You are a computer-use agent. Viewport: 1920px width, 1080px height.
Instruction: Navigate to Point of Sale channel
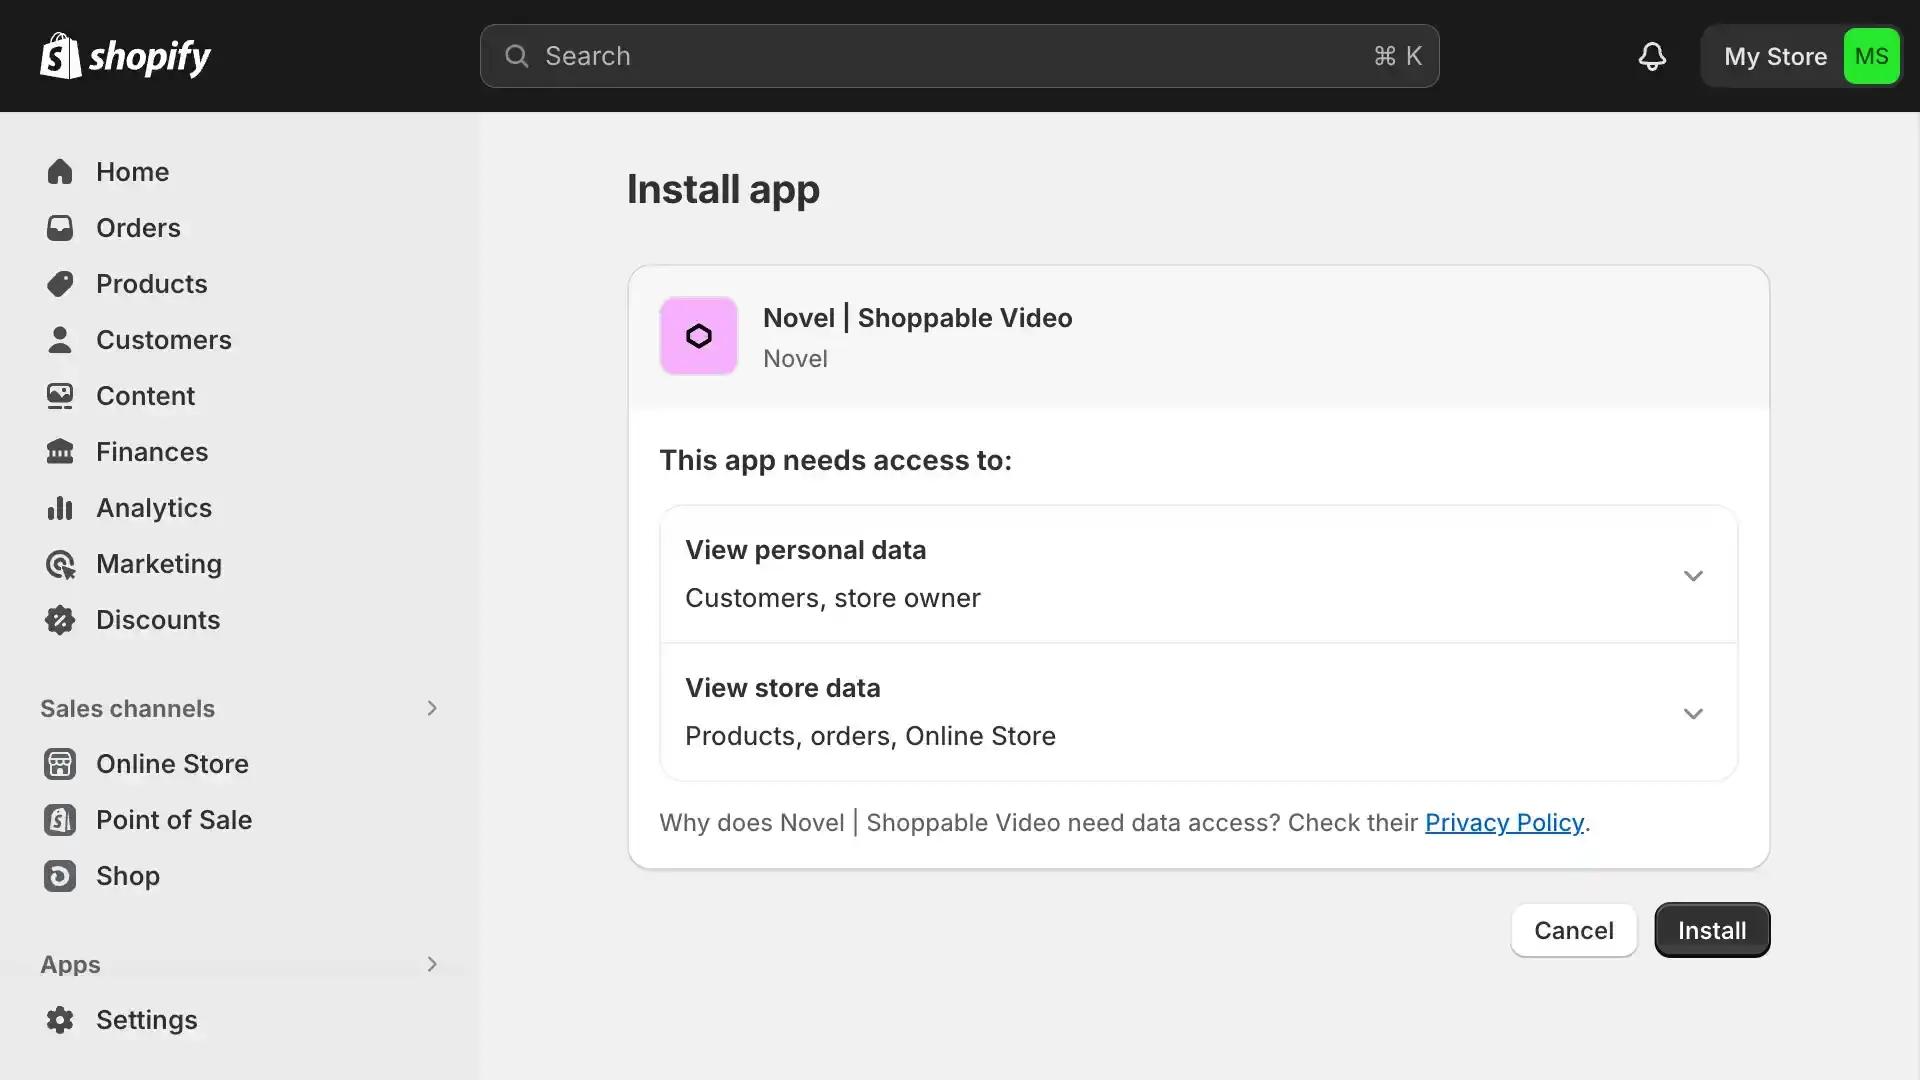point(174,819)
